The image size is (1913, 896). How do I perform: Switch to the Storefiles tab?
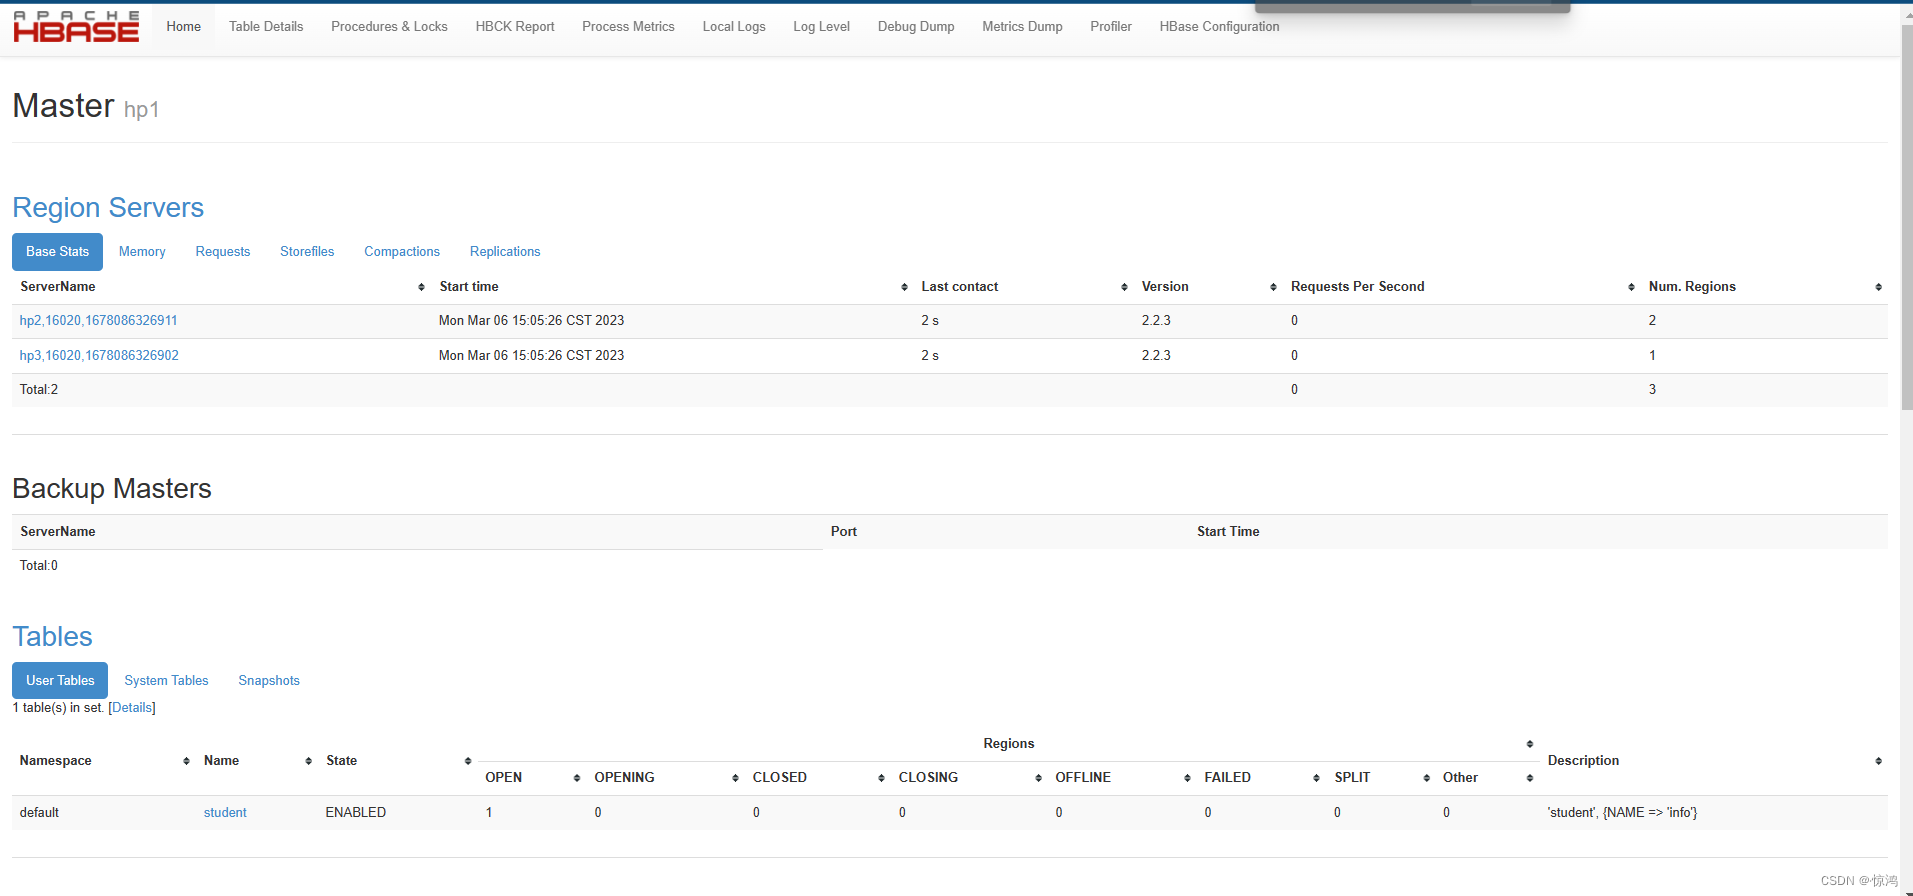(x=307, y=252)
